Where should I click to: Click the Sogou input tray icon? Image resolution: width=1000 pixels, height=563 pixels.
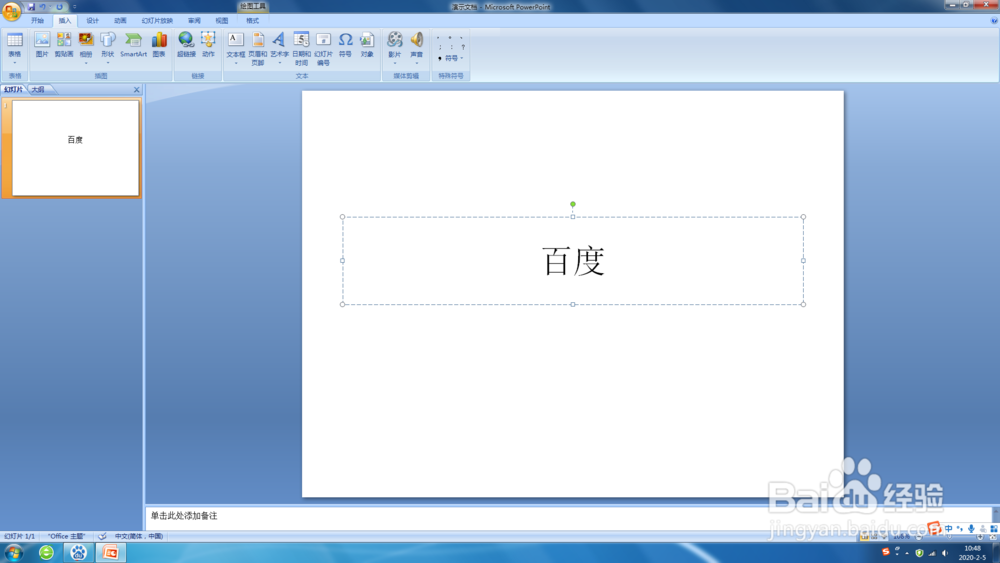(886, 552)
